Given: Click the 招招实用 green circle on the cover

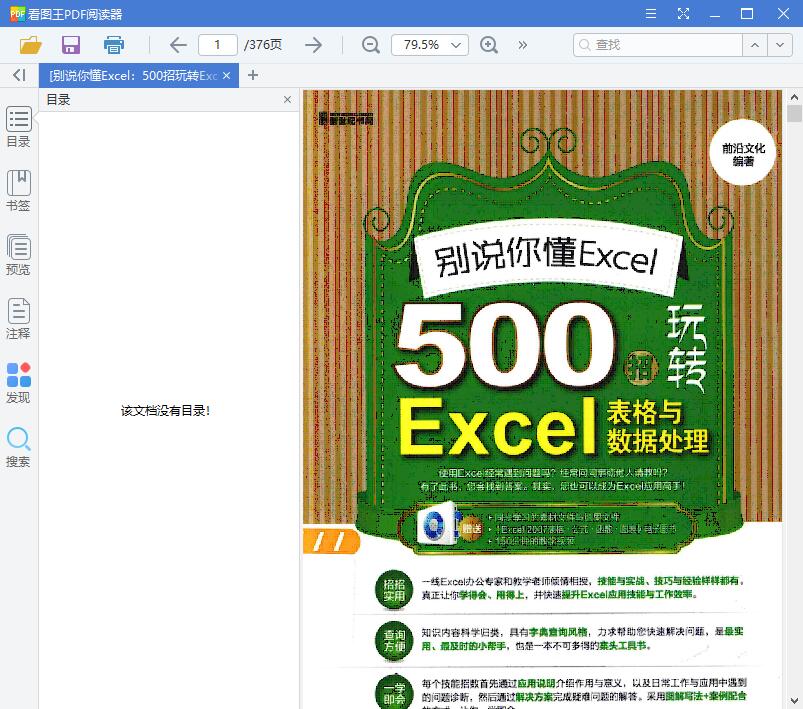Looking at the screenshot, I should click(x=394, y=590).
